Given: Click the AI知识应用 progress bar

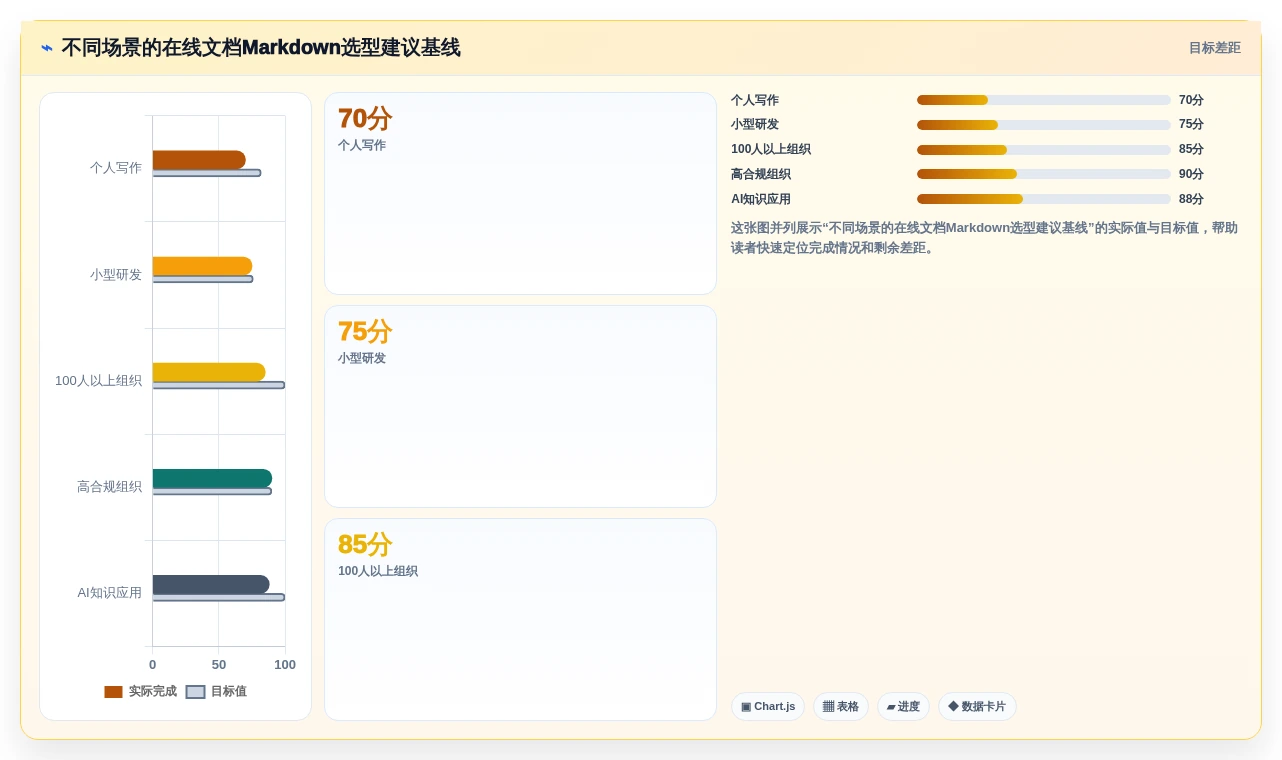Looking at the screenshot, I should coord(1043,199).
